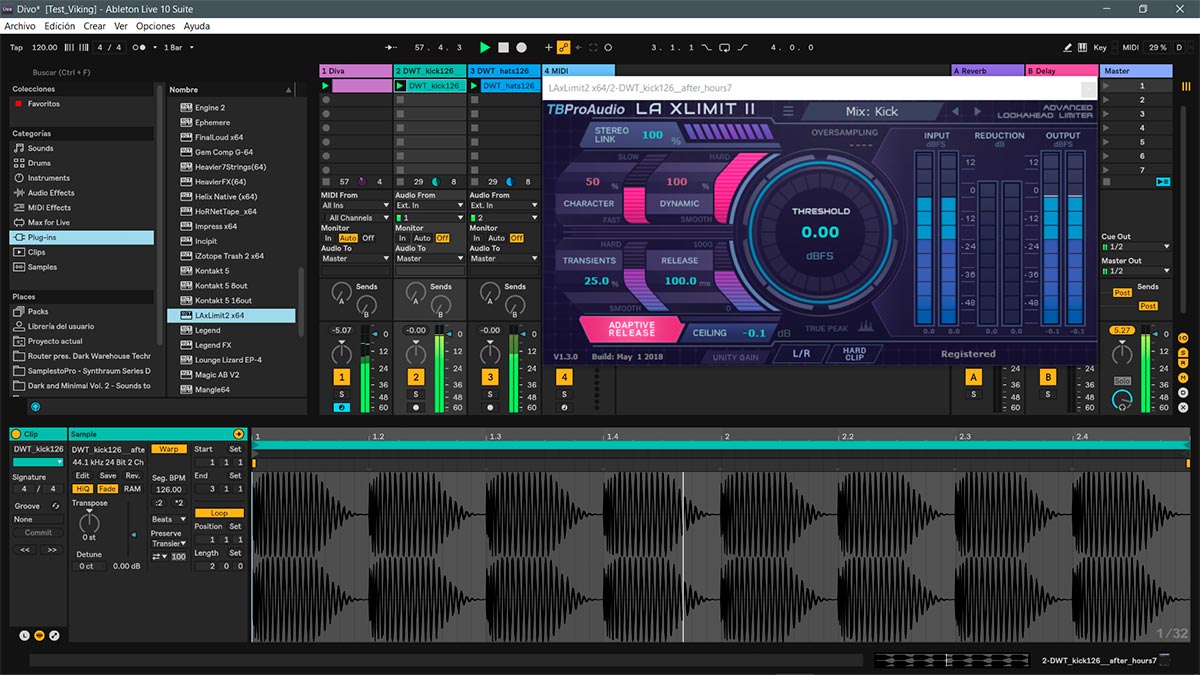Image resolution: width=1200 pixels, height=675 pixels.
Task: Start playback with the green Play button
Action: [x=485, y=47]
